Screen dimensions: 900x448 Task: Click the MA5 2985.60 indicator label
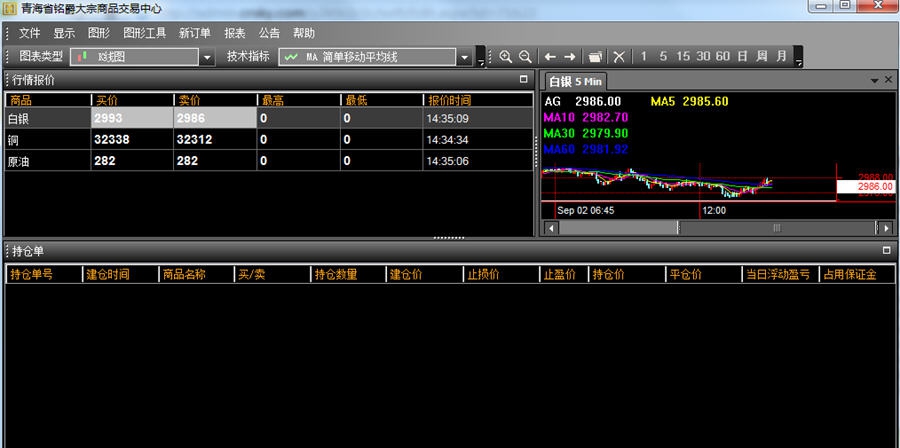point(689,102)
